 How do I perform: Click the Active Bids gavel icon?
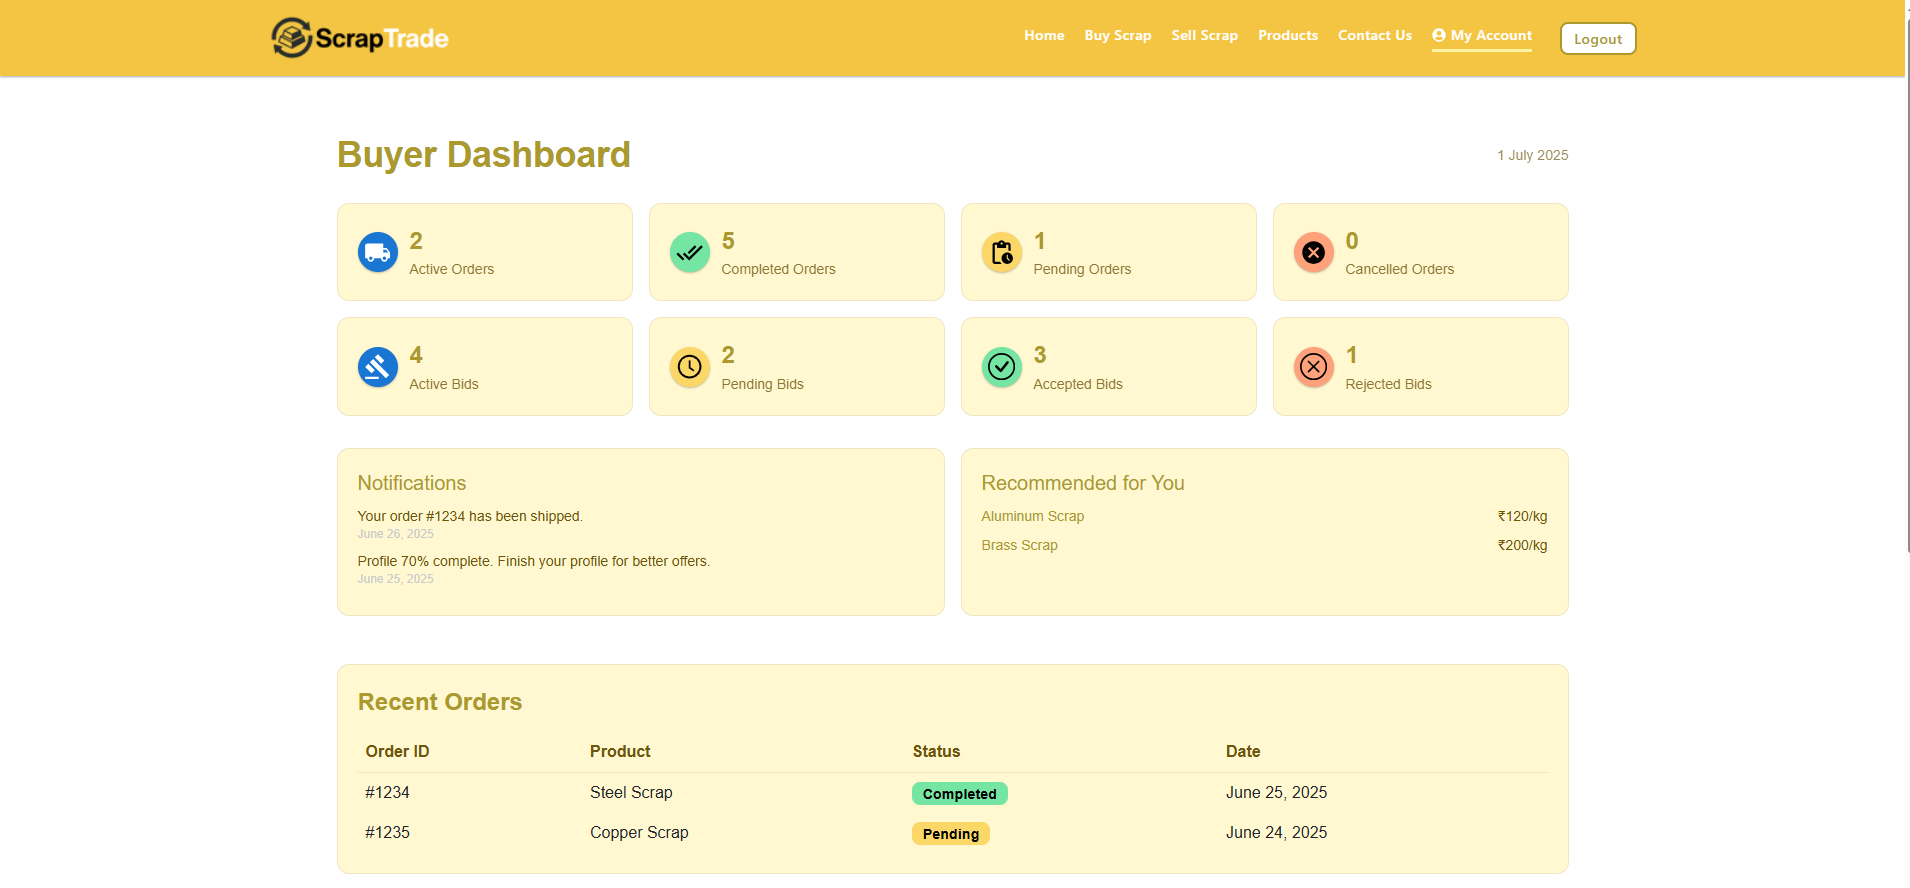coord(378,367)
